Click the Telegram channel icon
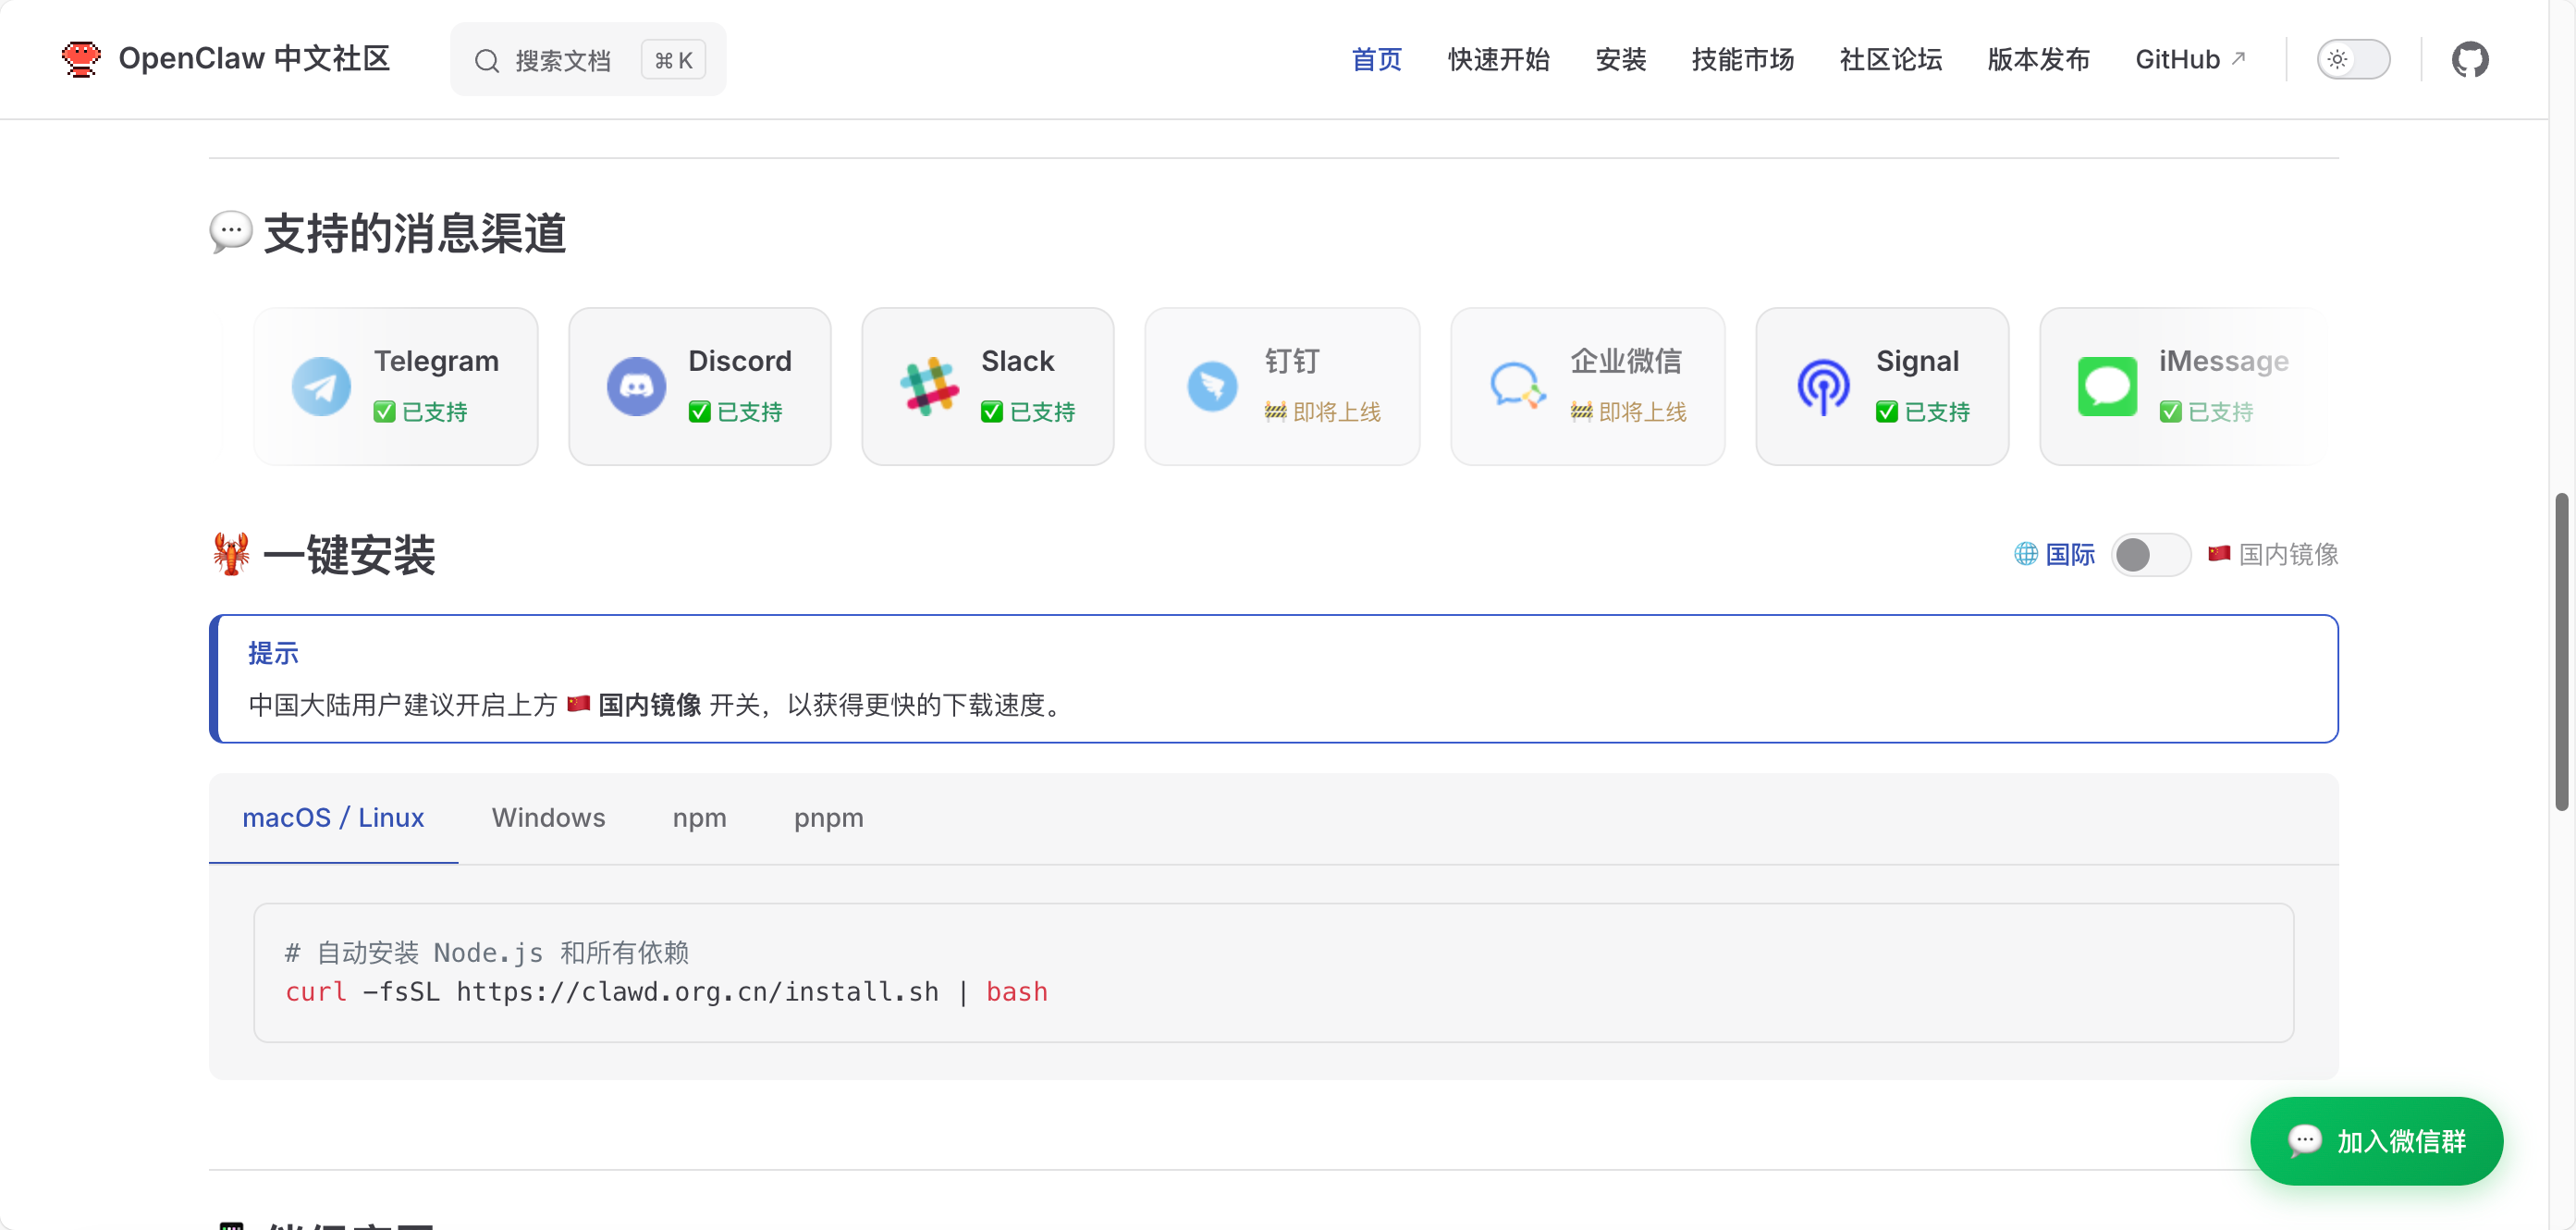Image resolution: width=2576 pixels, height=1230 pixels. pos(321,387)
